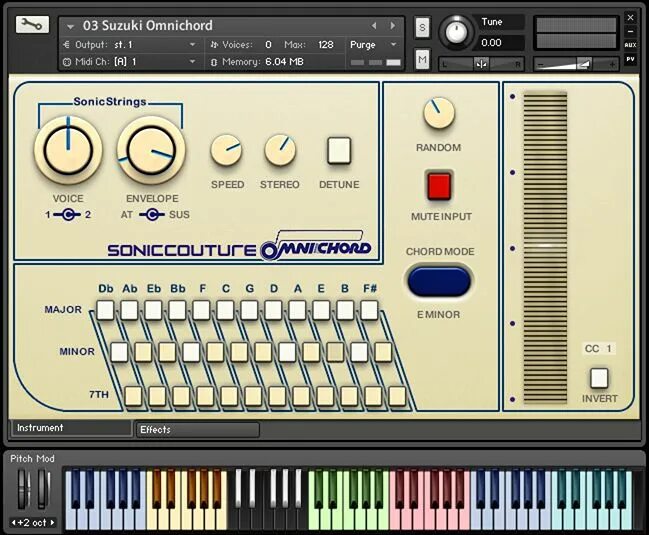Click the VOICE knob

[x=68, y=150]
